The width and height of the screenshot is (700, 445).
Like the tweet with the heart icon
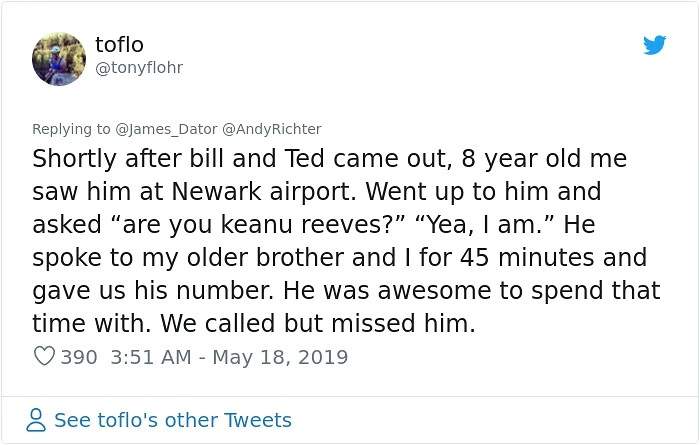click(44, 357)
